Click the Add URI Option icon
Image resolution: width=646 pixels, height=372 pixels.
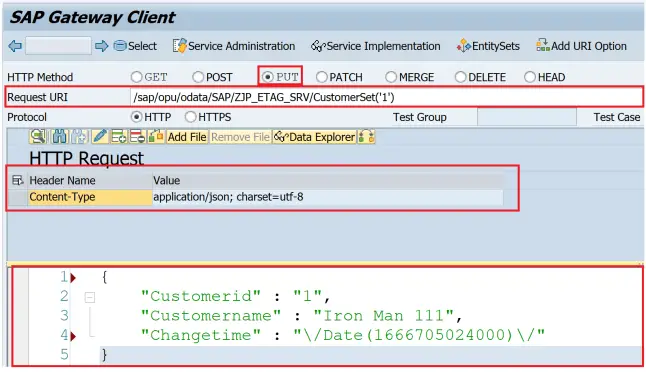pyautogui.click(x=543, y=45)
